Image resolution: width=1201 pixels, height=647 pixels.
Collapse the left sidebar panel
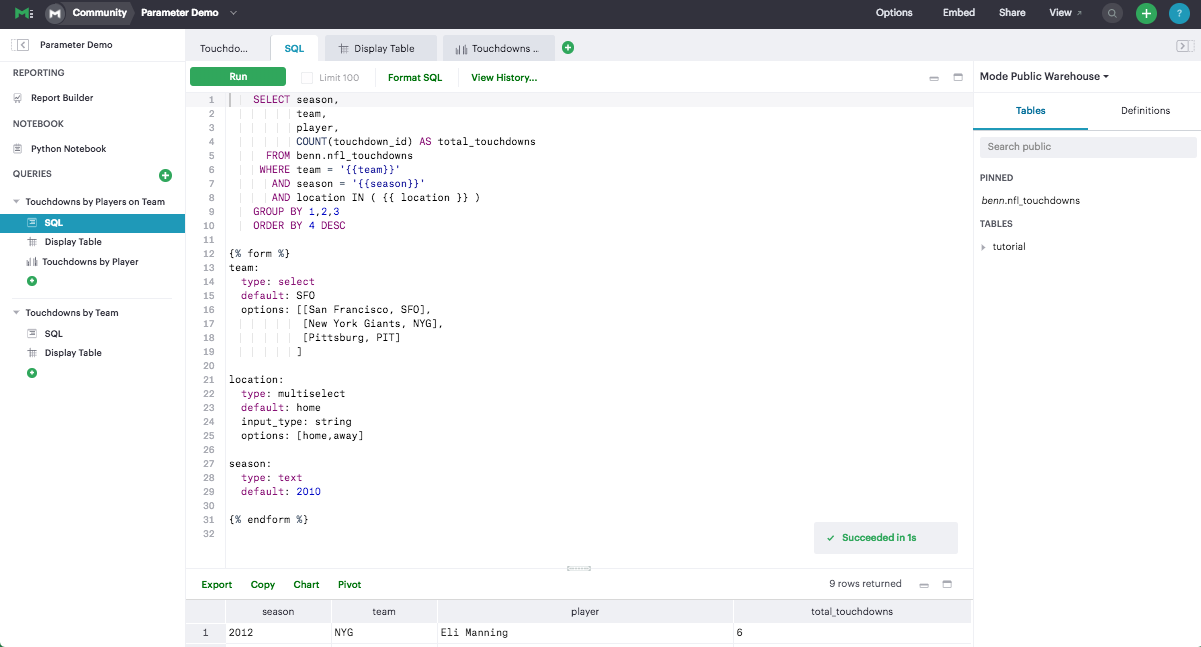[20, 45]
